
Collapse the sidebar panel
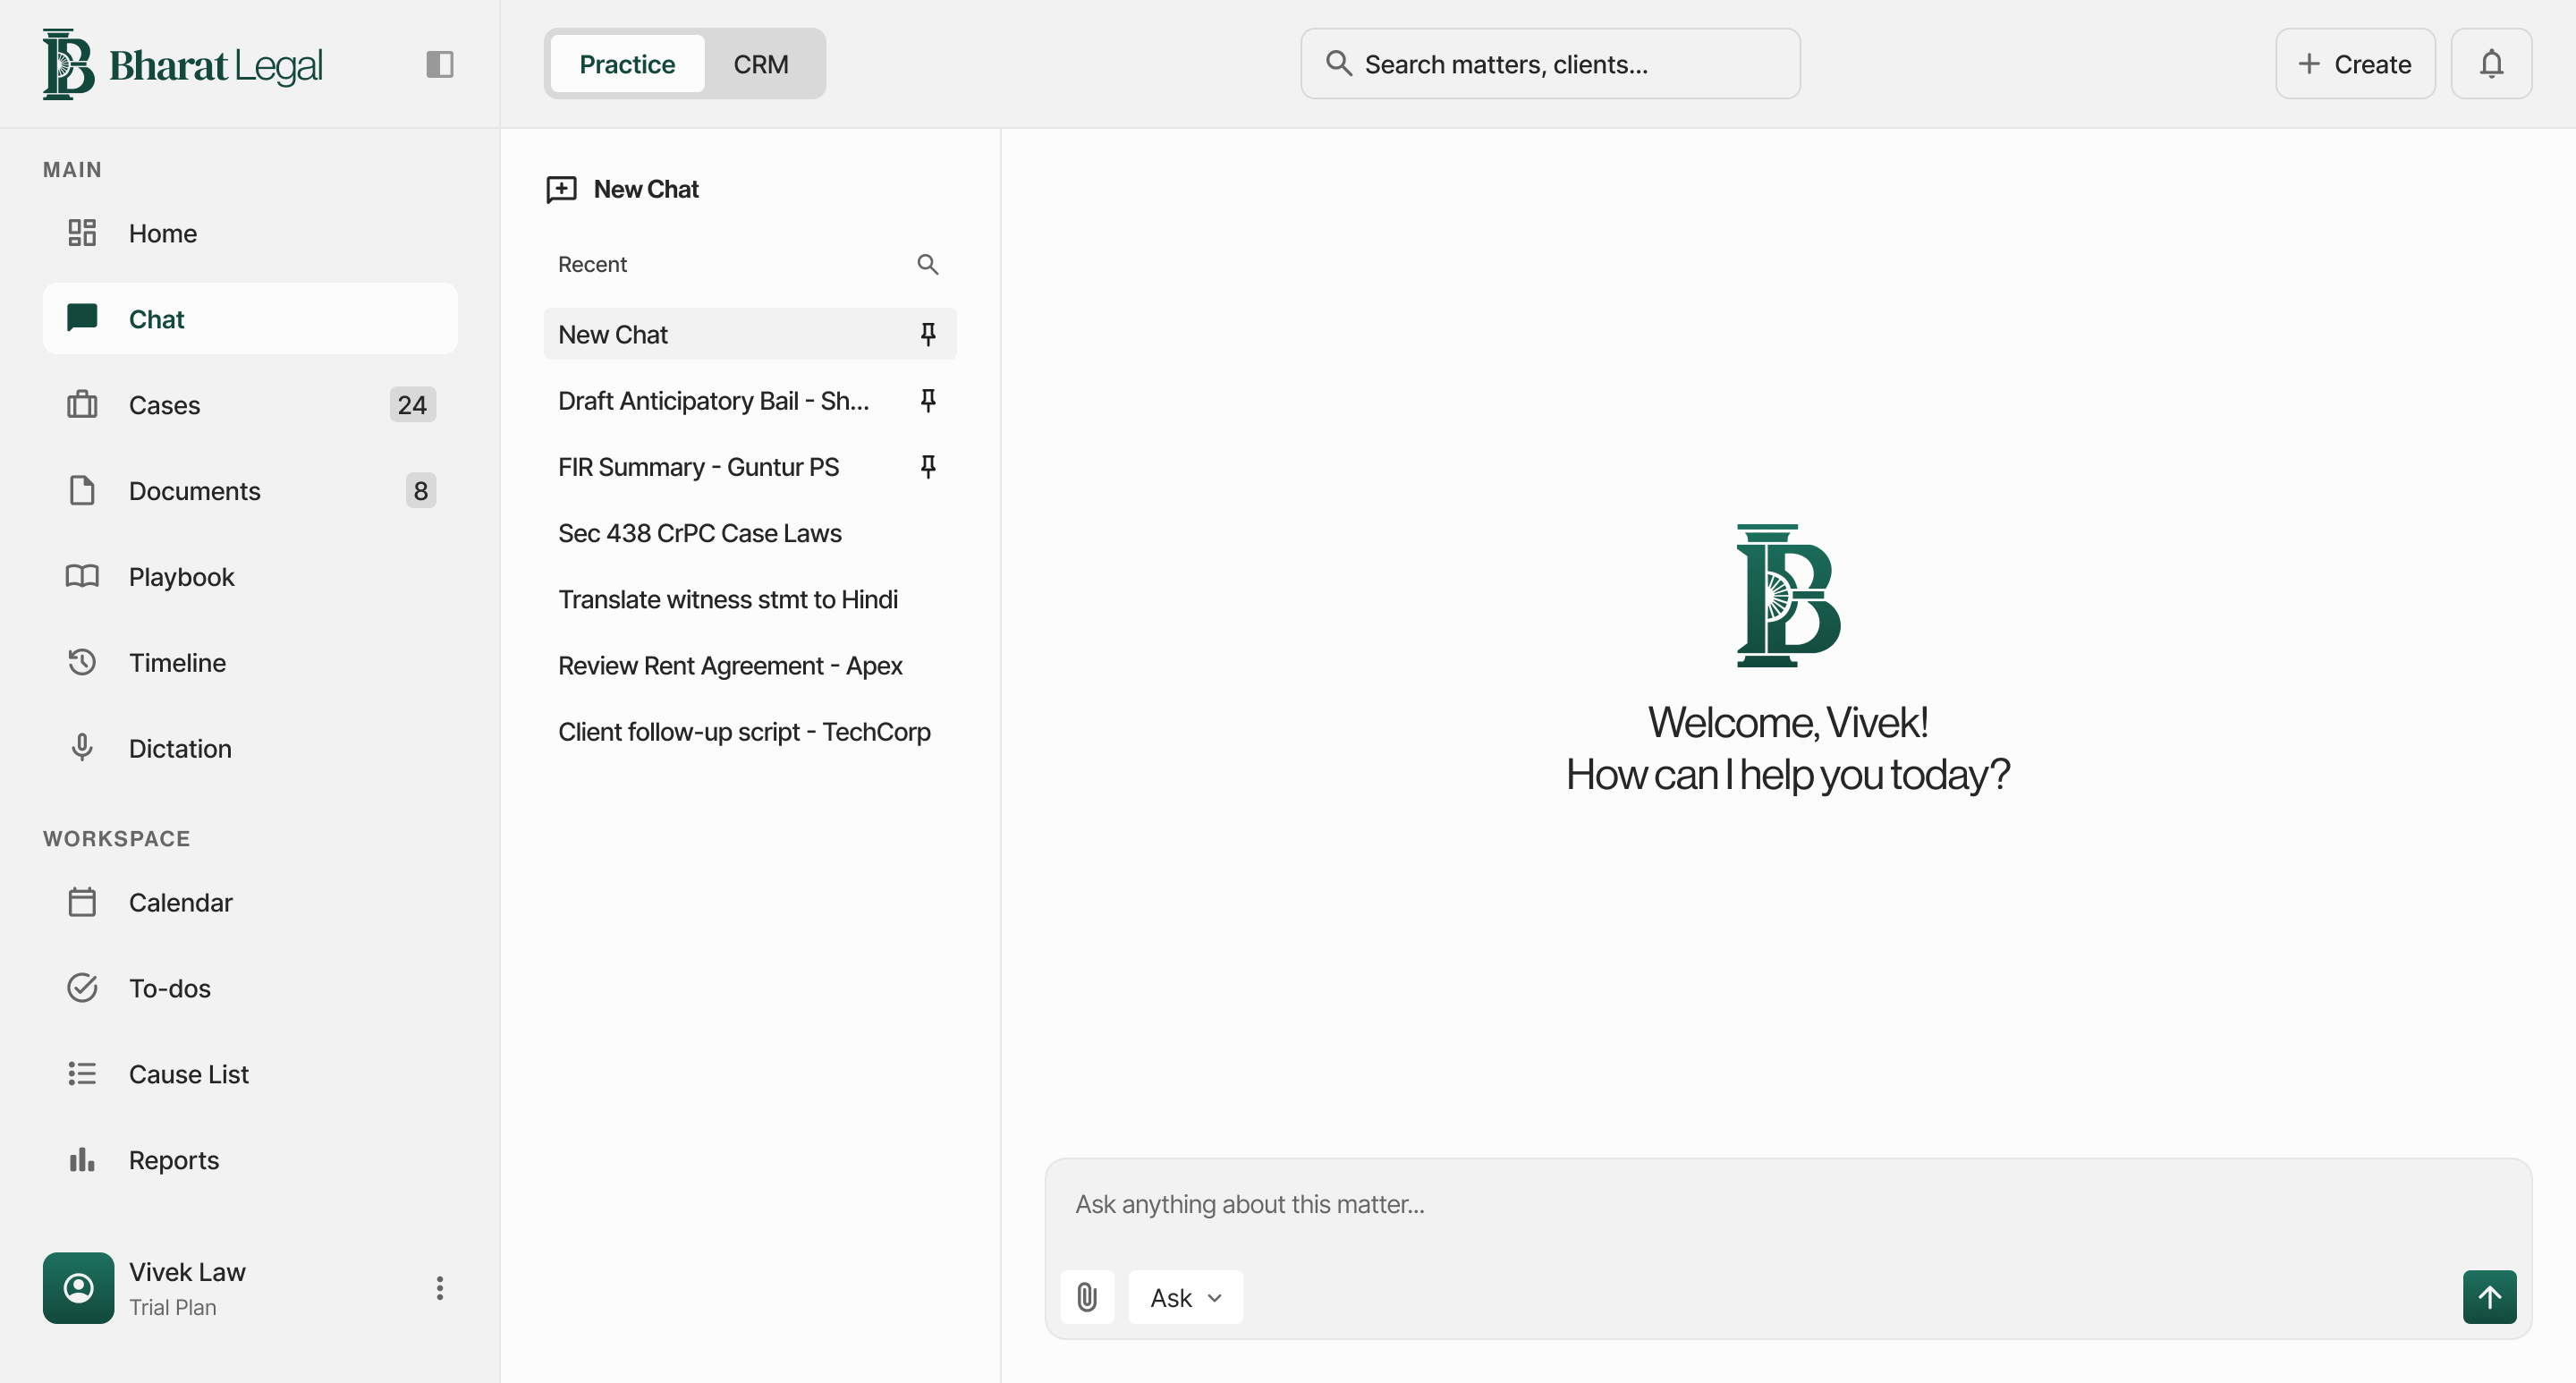[x=440, y=64]
